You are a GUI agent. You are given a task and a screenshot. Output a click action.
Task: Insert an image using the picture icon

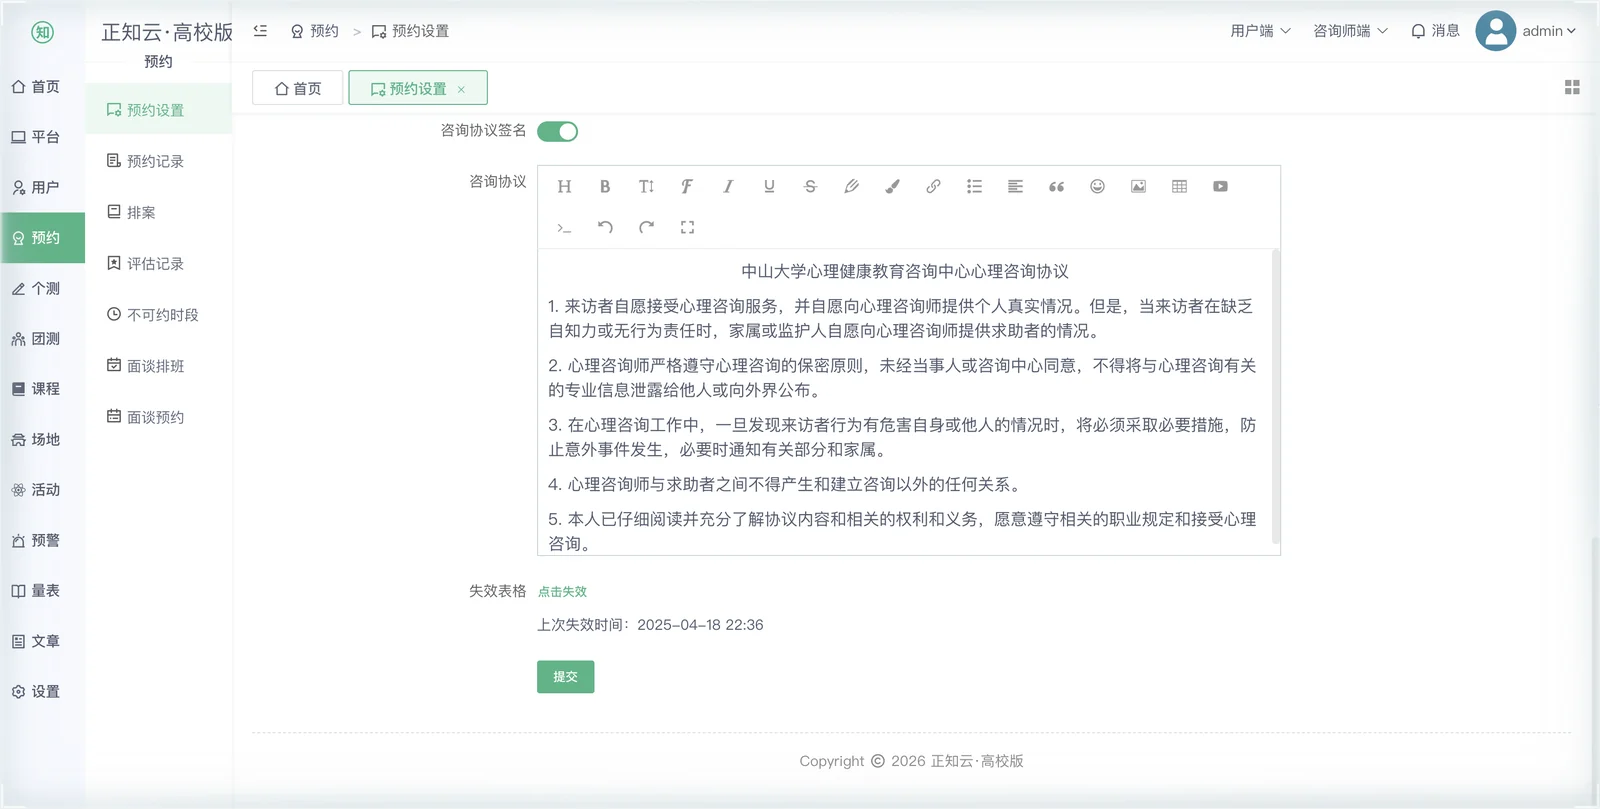click(1138, 187)
